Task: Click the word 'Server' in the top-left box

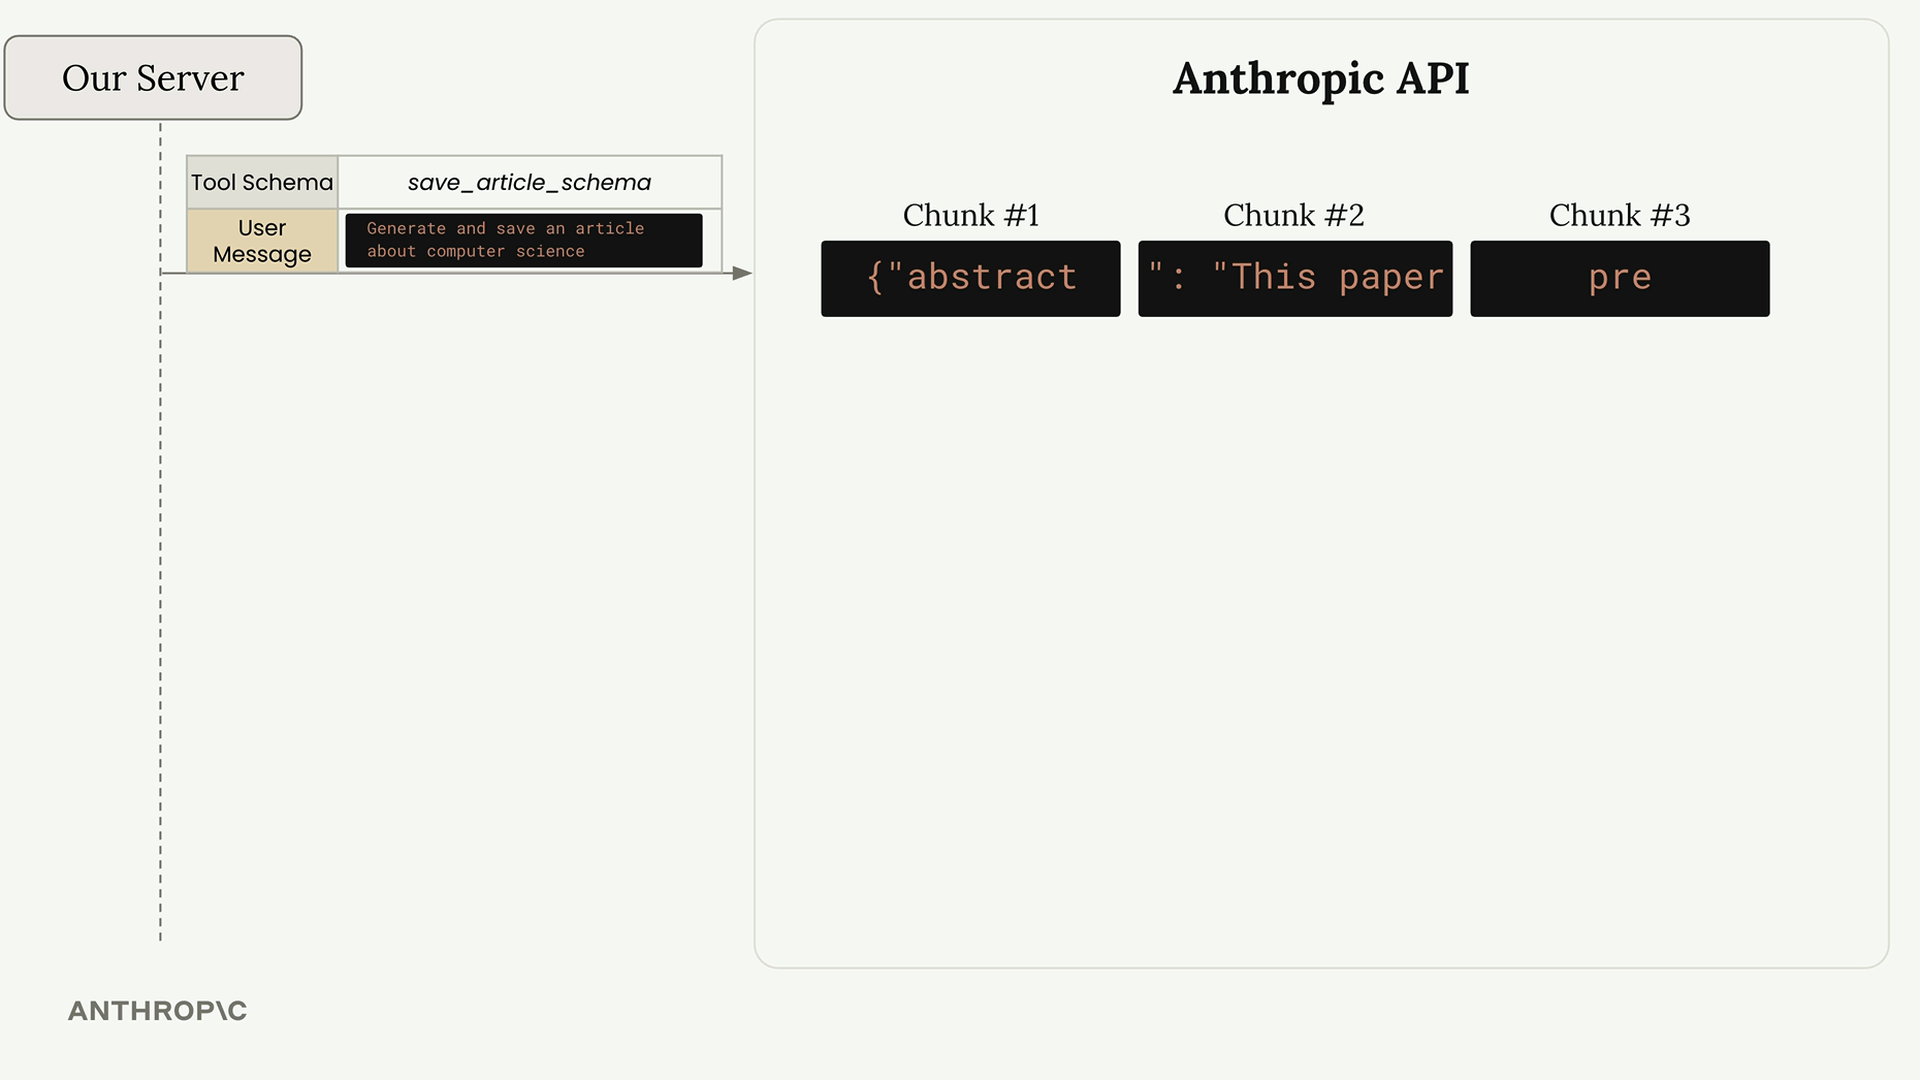Action: coord(190,78)
